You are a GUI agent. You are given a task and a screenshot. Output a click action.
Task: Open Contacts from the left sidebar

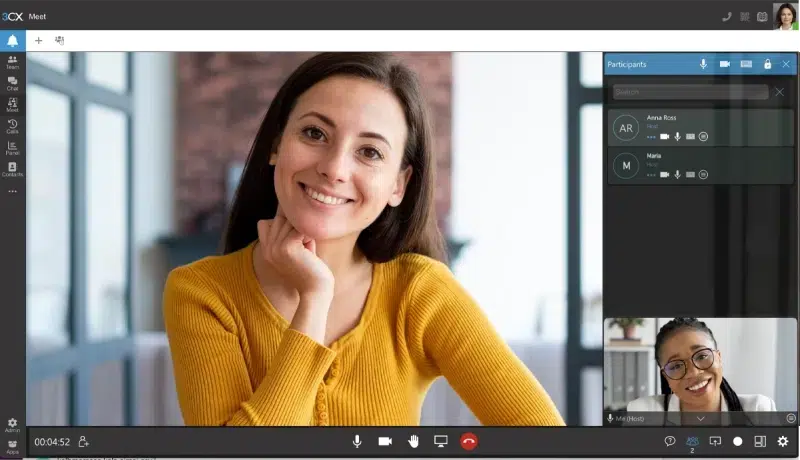coord(12,169)
